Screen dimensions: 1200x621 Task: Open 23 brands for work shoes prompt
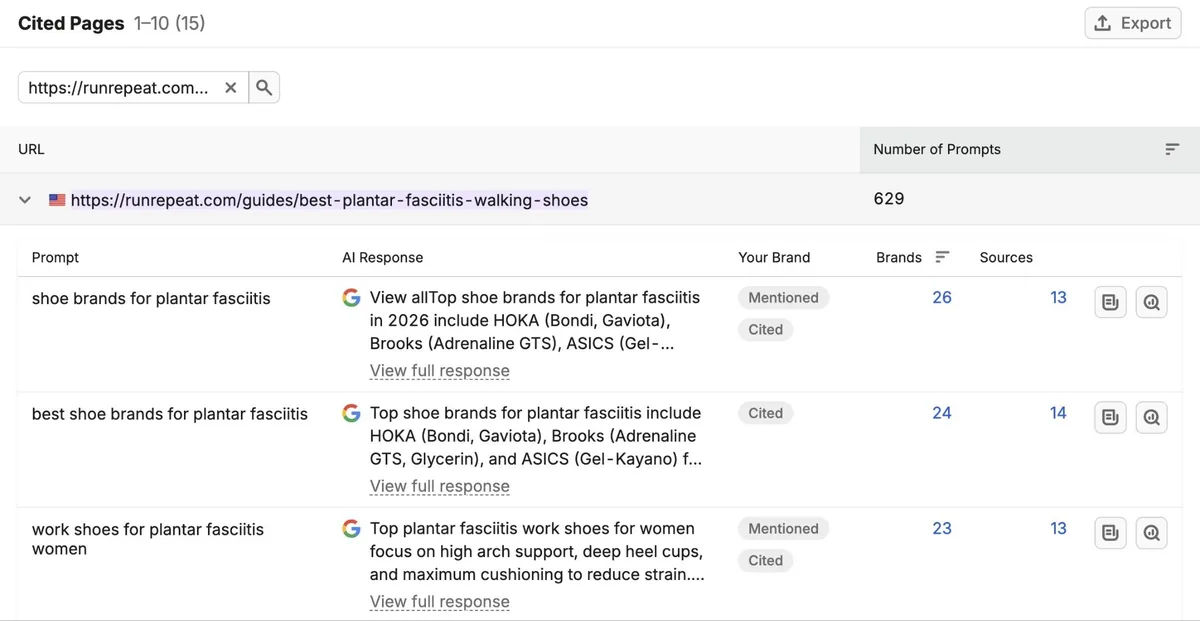[942, 528]
